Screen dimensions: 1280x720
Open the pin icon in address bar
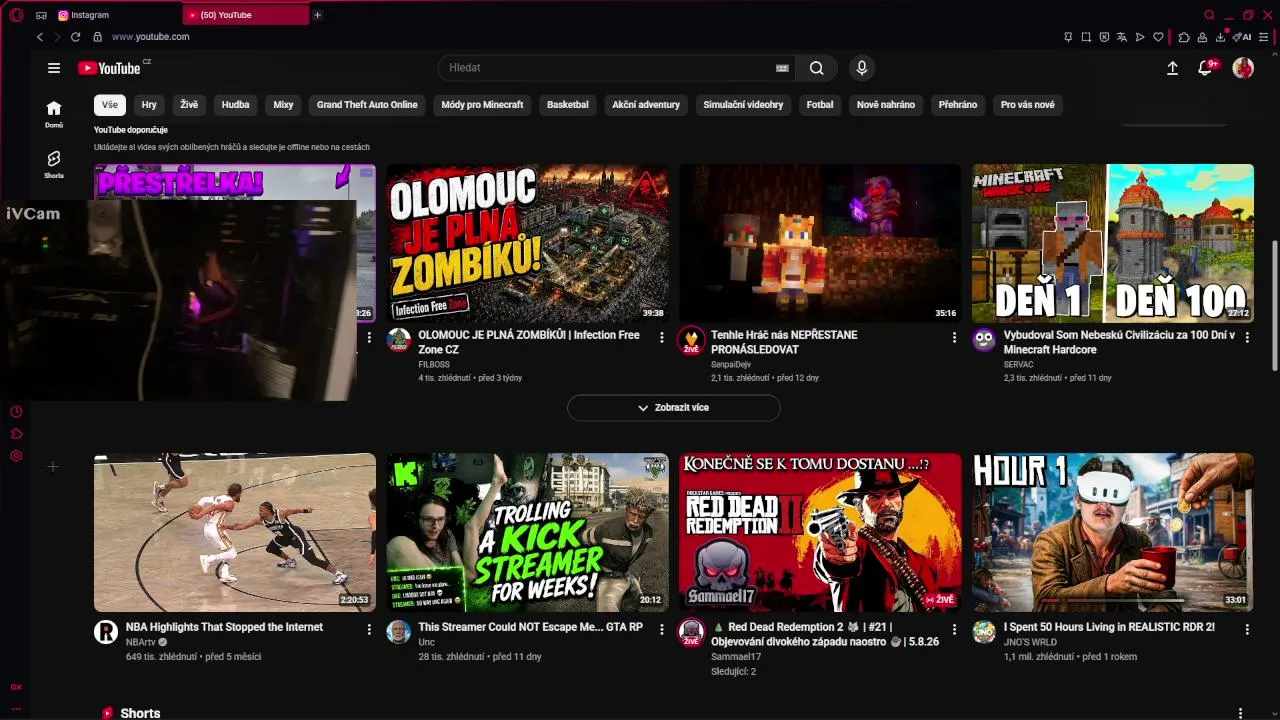[x=1068, y=37]
